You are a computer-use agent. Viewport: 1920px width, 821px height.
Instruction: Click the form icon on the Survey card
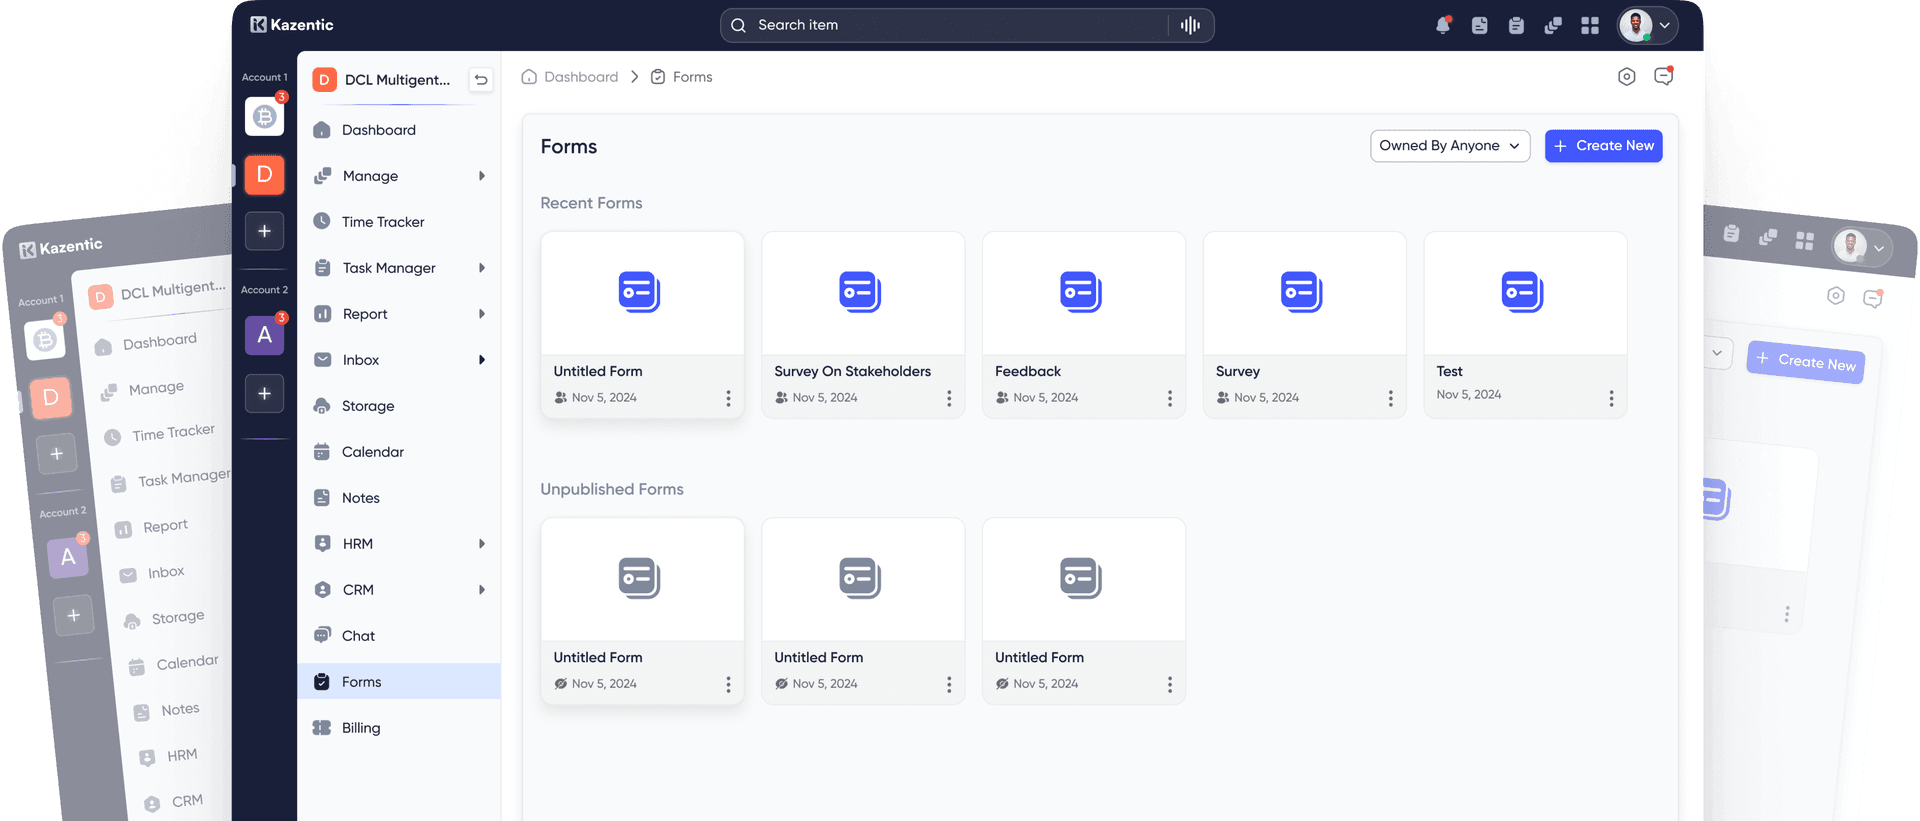pos(1302,292)
